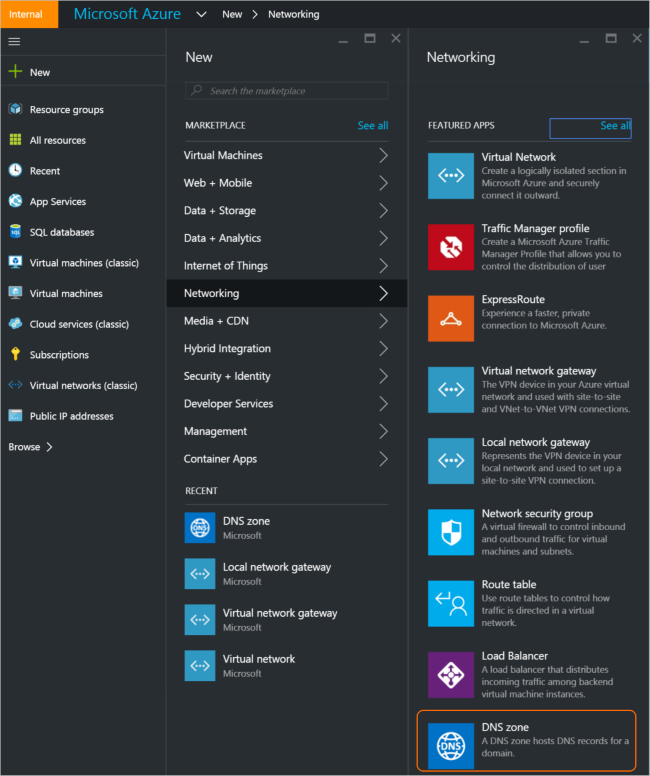Click the Search the marketplace field
This screenshot has height=776, width=650.
[287, 91]
